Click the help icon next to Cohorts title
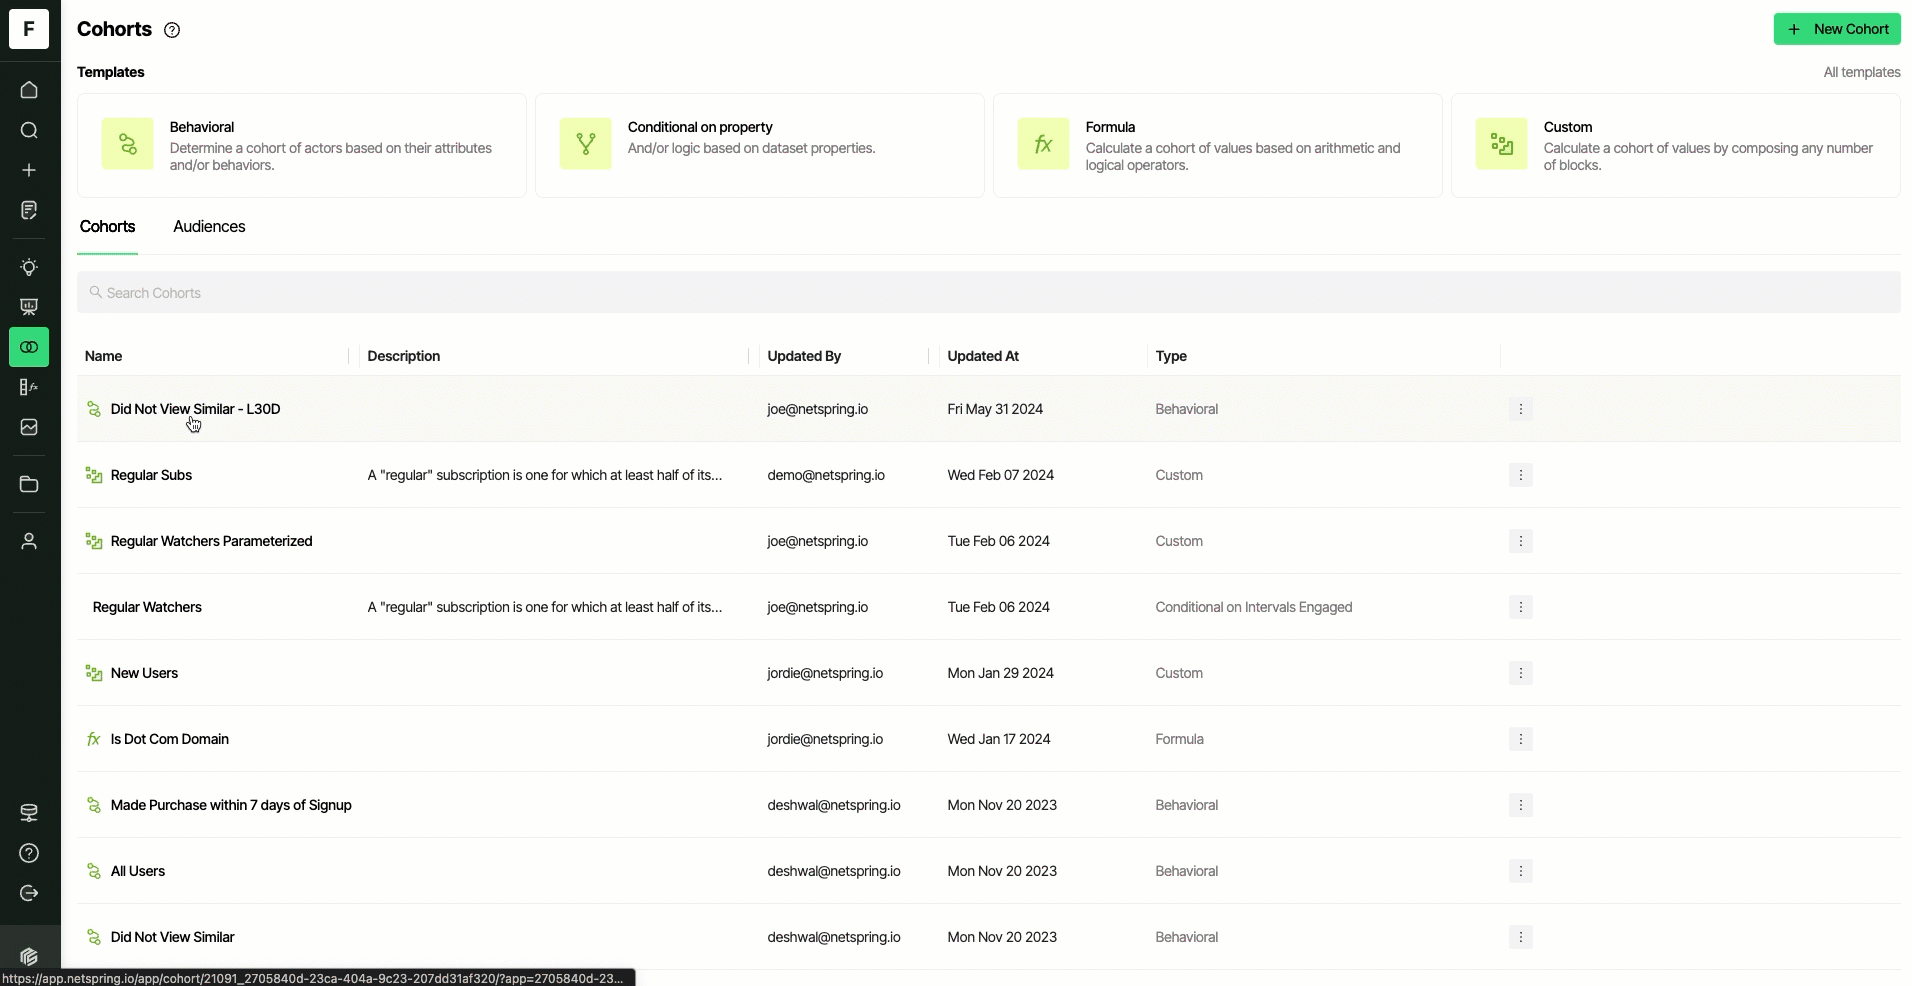 point(172,30)
